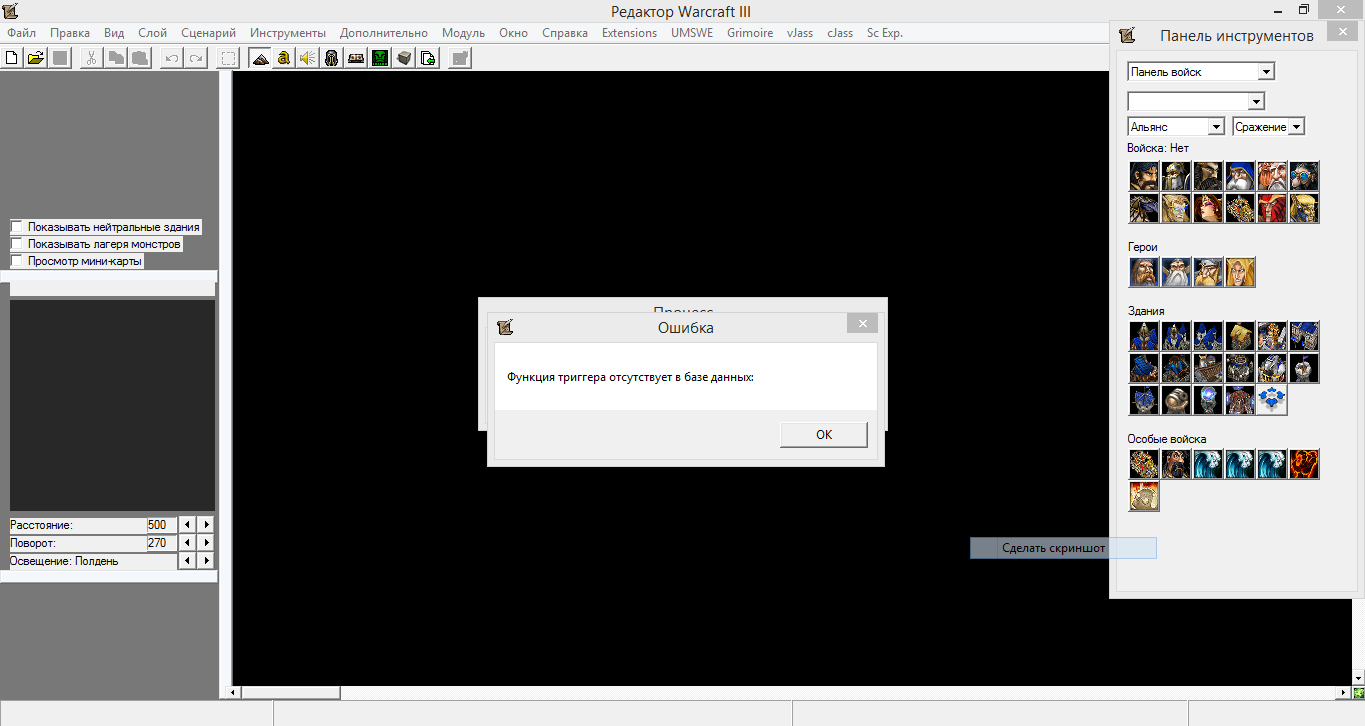This screenshot has height=726, width=1365.
Task: Open the vJass menu
Action: [x=800, y=33]
